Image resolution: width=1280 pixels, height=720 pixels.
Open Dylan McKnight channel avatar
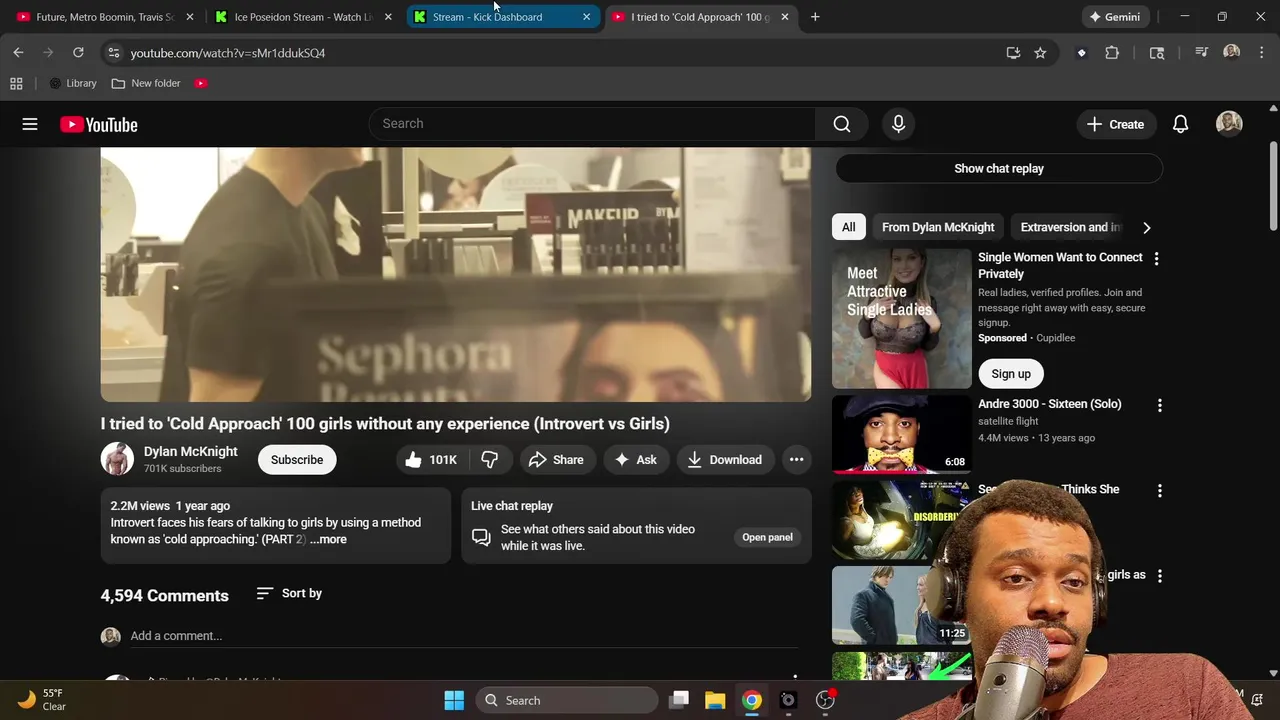tap(117, 459)
